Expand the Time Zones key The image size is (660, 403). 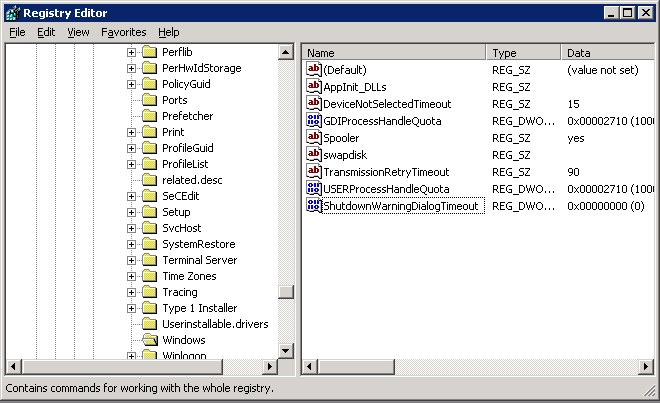pyautogui.click(x=131, y=276)
